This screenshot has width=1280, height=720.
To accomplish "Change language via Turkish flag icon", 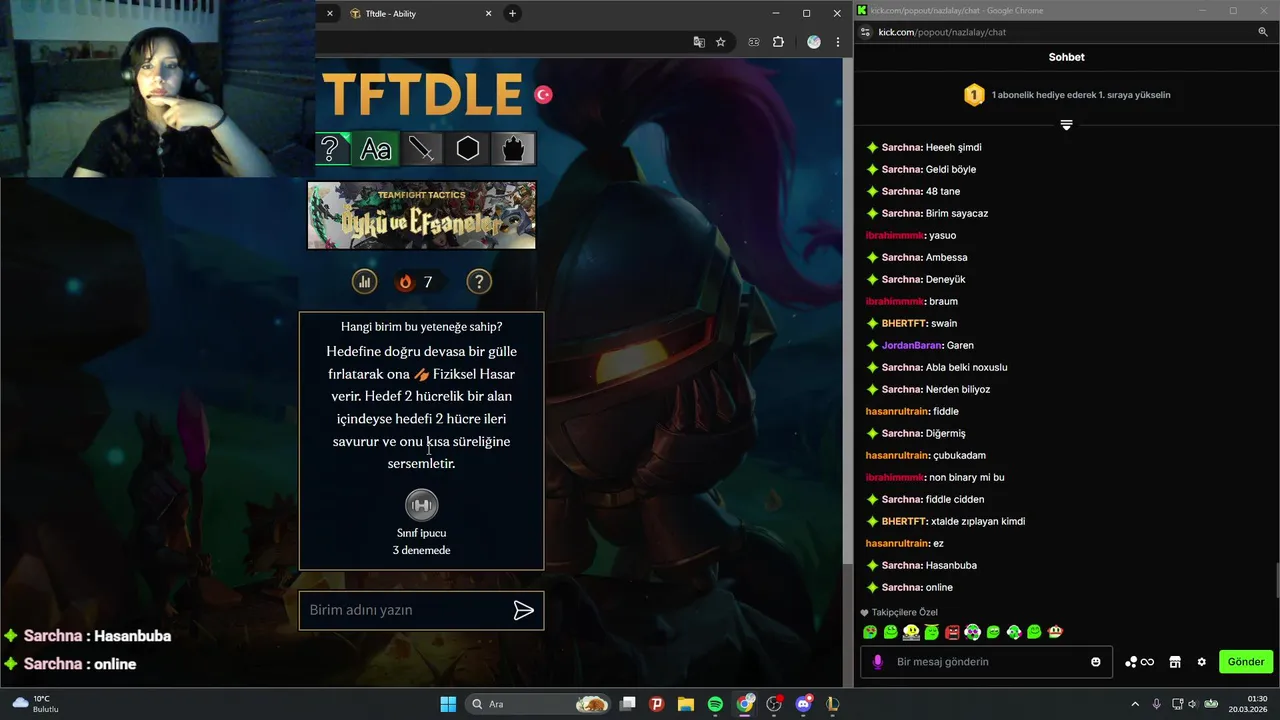I will [x=543, y=94].
